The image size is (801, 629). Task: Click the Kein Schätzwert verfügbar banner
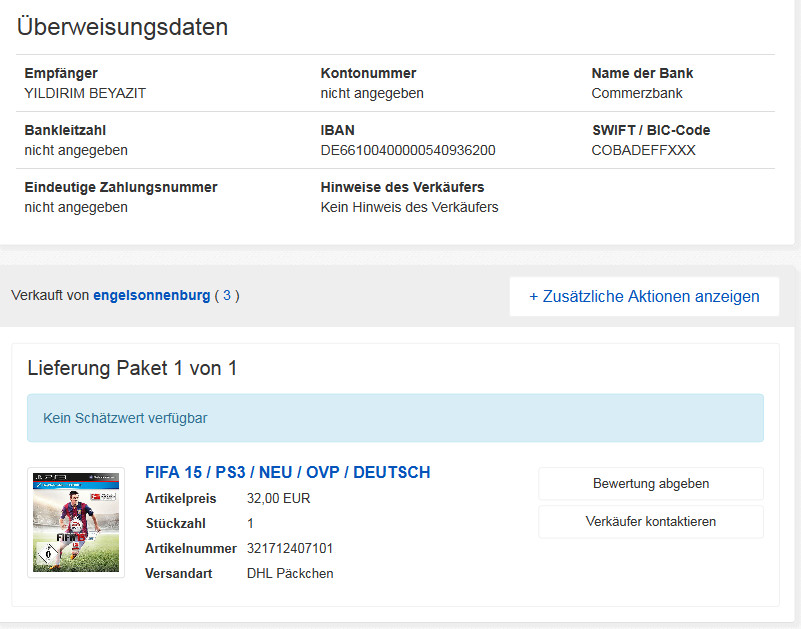point(395,418)
